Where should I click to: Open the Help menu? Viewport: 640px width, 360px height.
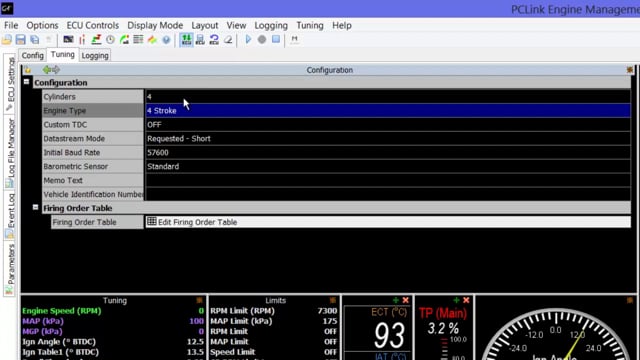click(x=342, y=25)
